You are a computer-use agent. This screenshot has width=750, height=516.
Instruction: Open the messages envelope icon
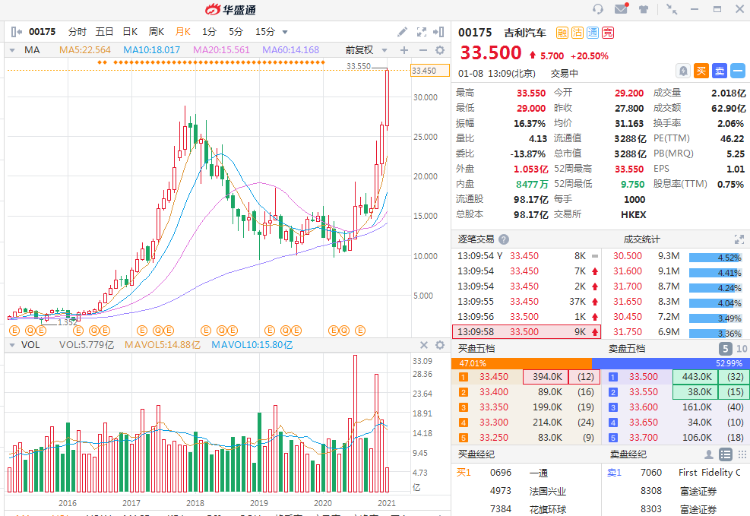[621, 9]
